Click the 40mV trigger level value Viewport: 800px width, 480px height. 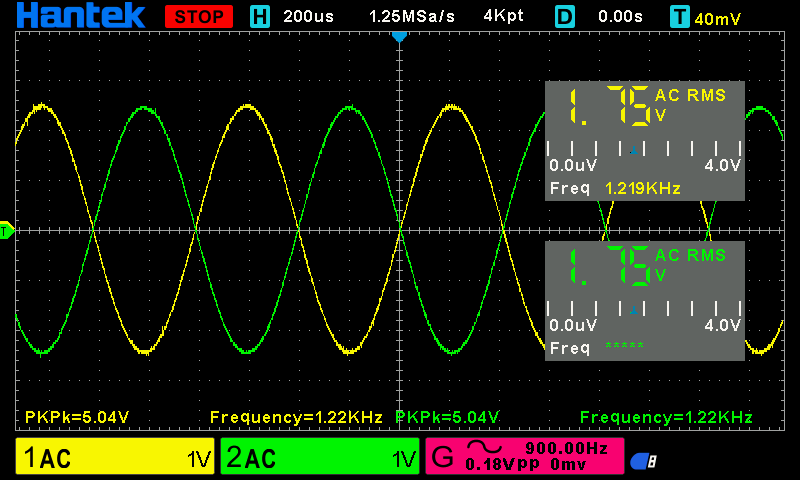pos(717,19)
